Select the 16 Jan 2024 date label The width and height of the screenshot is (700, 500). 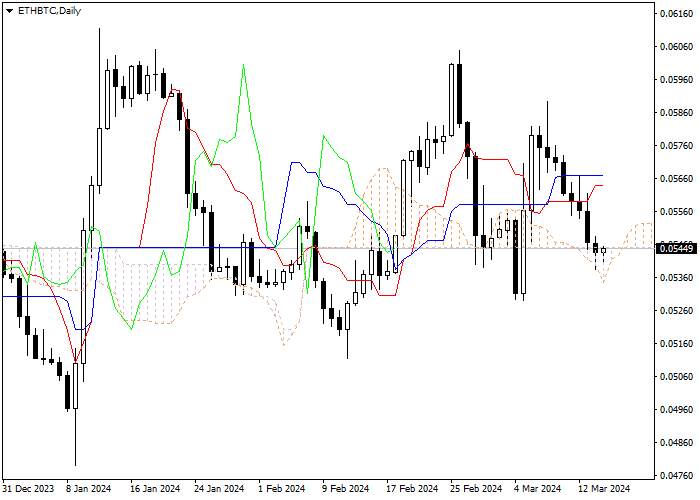point(155,489)
